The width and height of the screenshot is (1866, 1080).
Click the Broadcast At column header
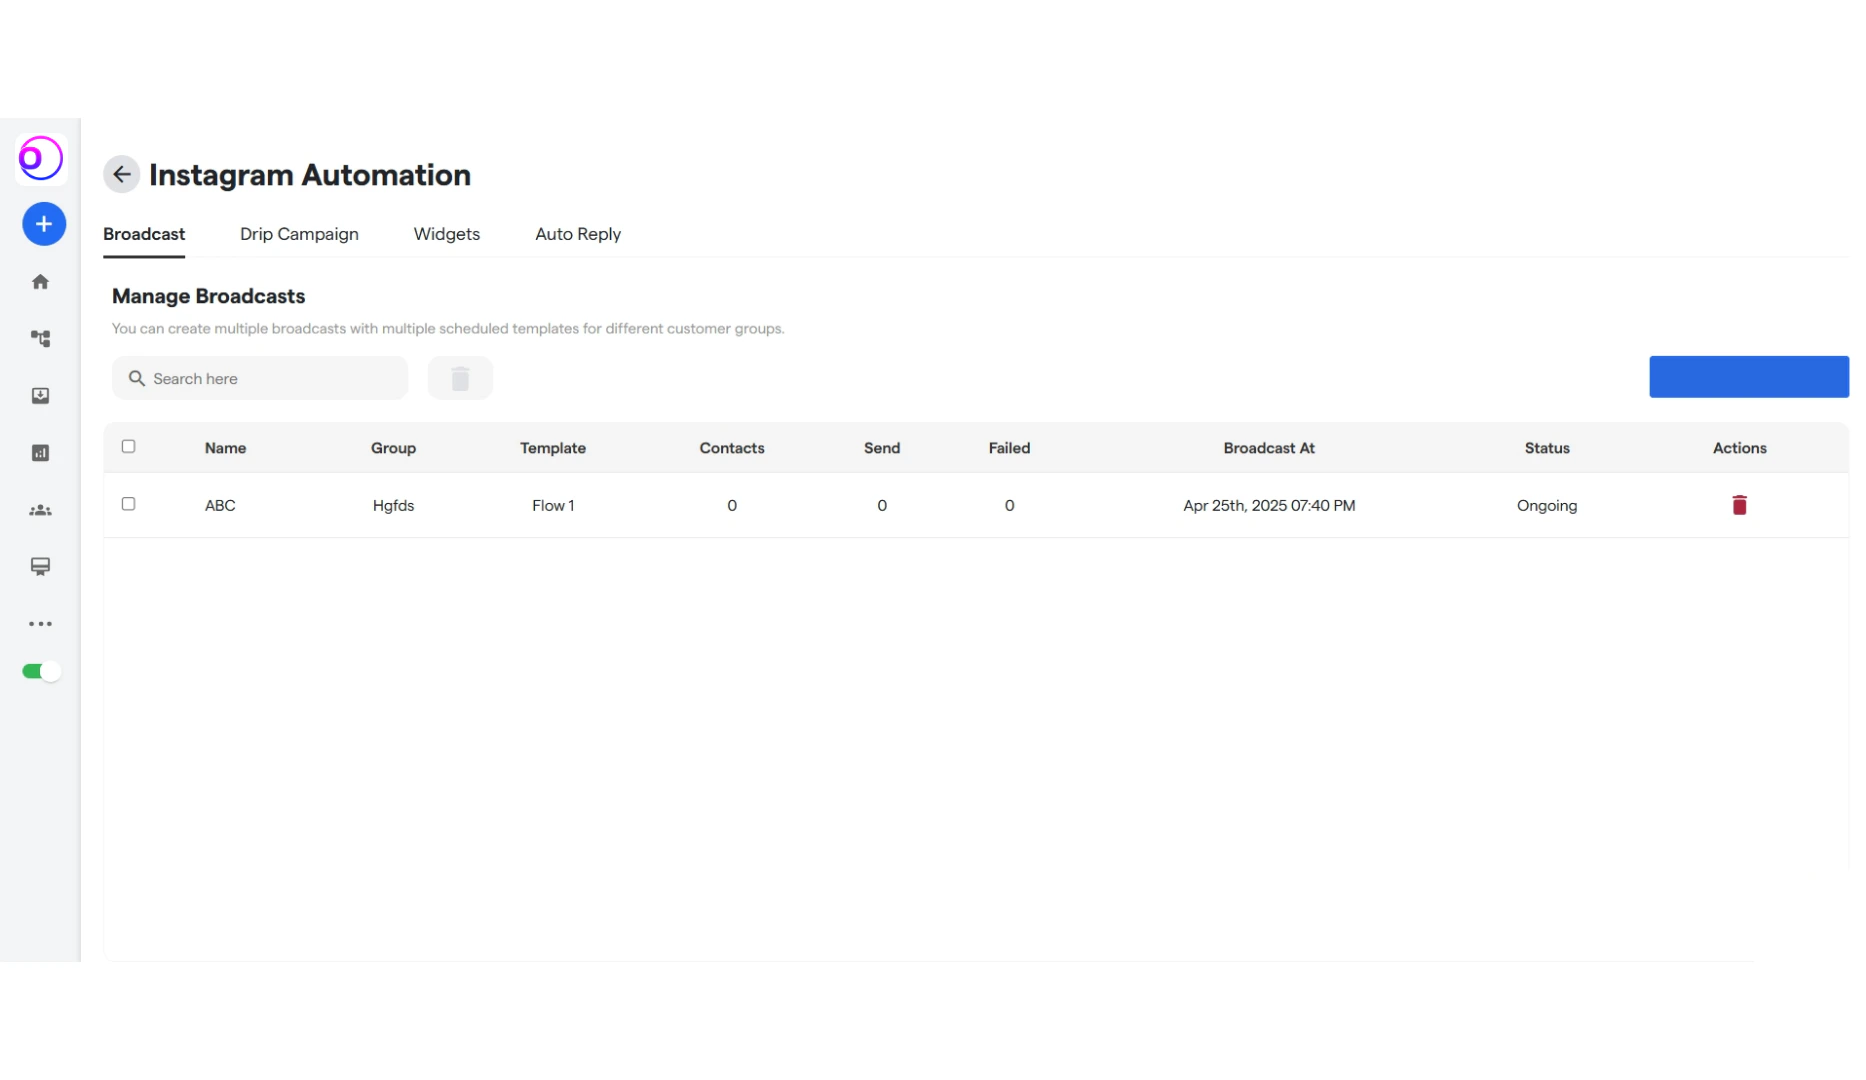pyautogui.click(x=1269, y=448)
